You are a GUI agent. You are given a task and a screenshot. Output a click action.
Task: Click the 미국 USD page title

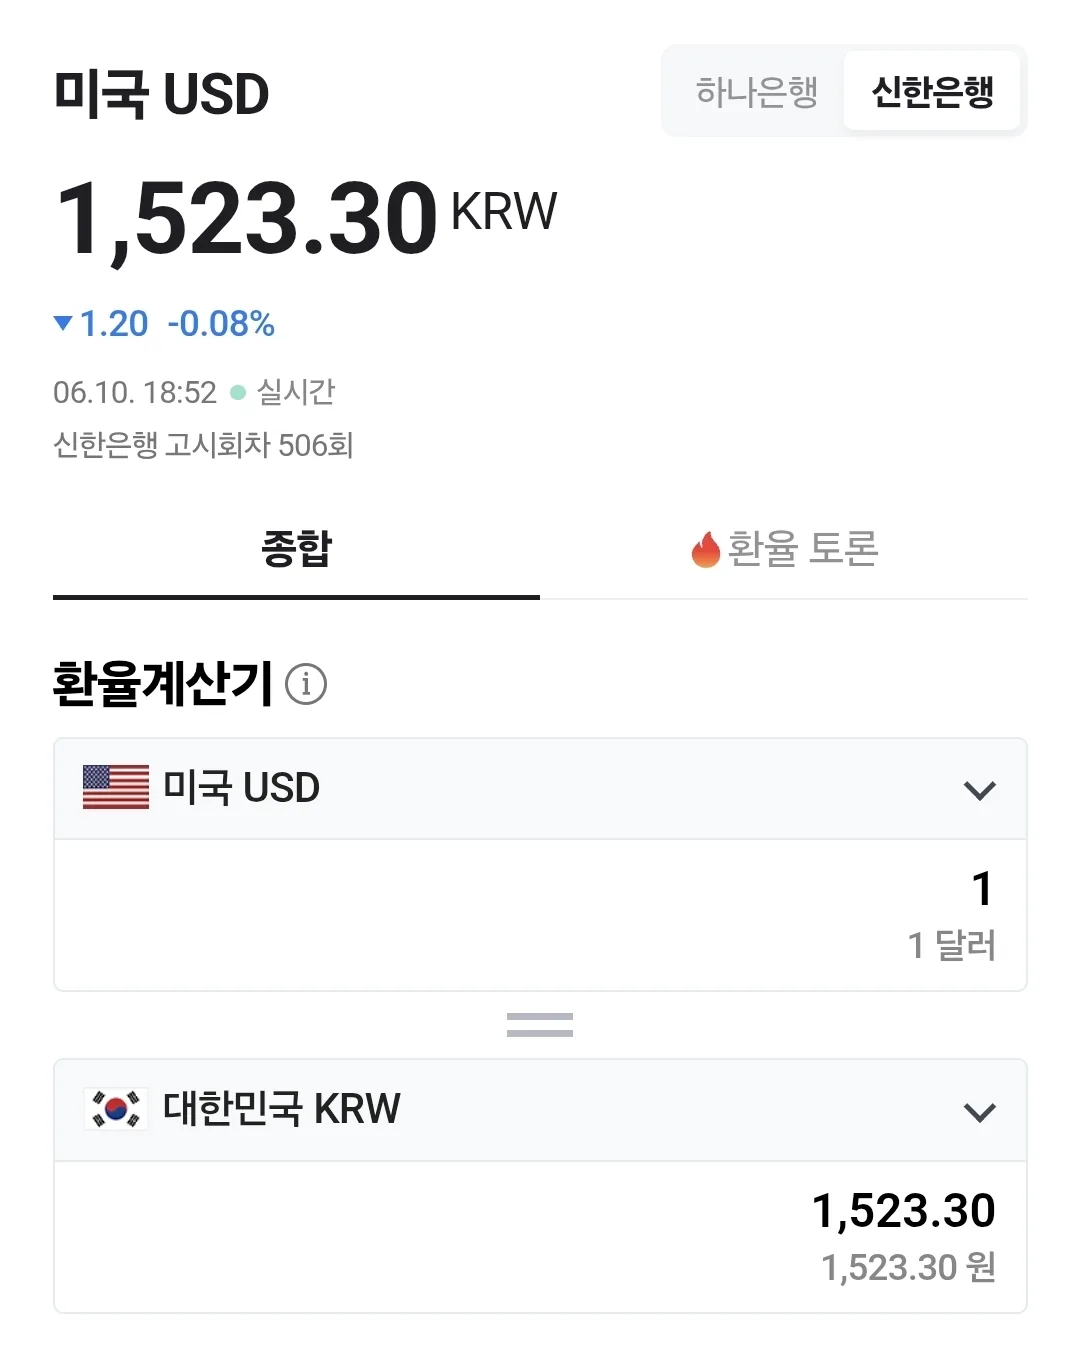(x=162, y=94)
